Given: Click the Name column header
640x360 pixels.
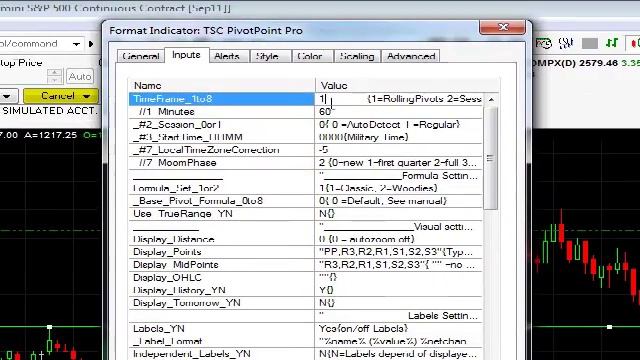Looking at the screenshot, I should click(222, 85).
